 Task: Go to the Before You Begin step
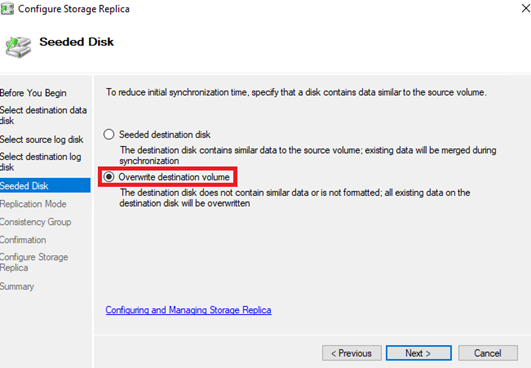pyautogui.click(x=33, y=93)
